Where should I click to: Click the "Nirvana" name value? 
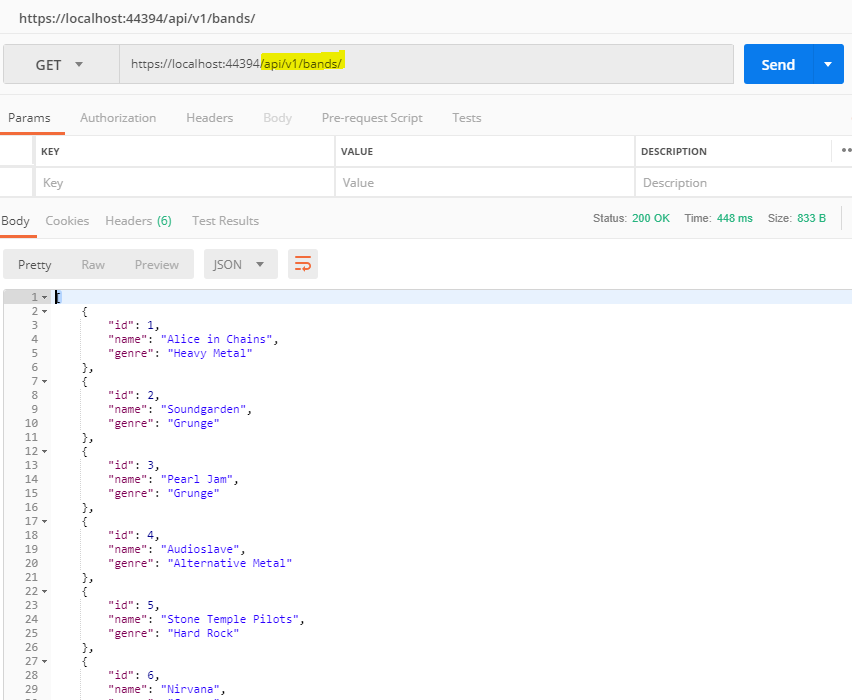(x=190, y=689)
